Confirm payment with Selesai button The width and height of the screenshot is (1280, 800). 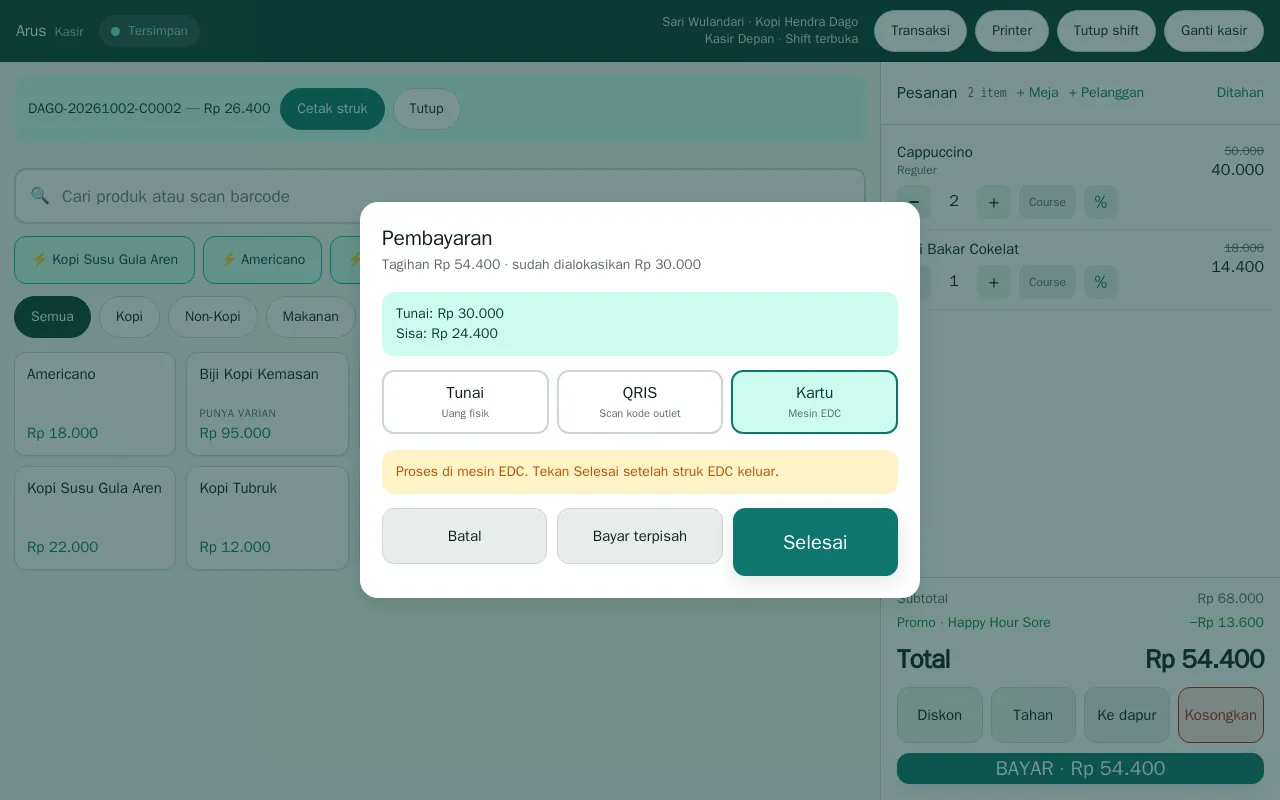coord(815,542)
